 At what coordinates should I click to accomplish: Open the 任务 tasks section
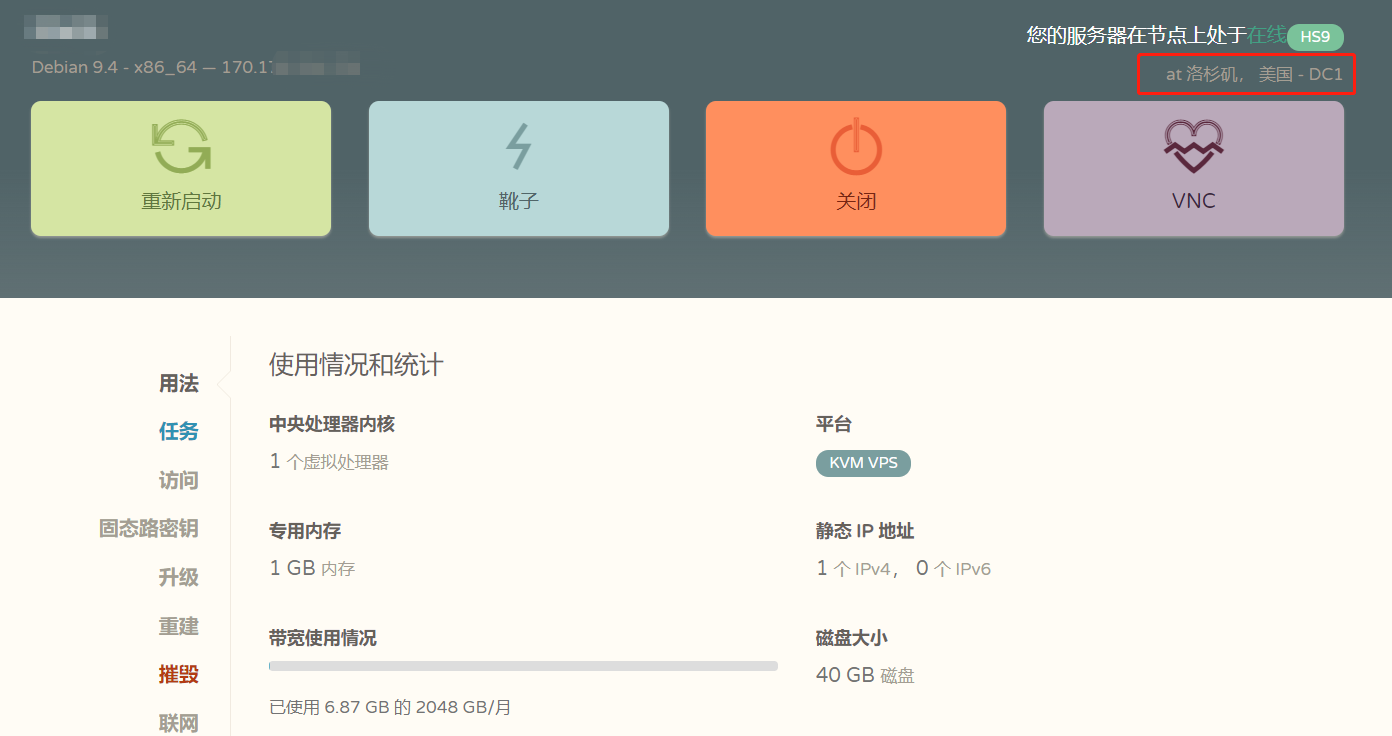coord(178,431)
